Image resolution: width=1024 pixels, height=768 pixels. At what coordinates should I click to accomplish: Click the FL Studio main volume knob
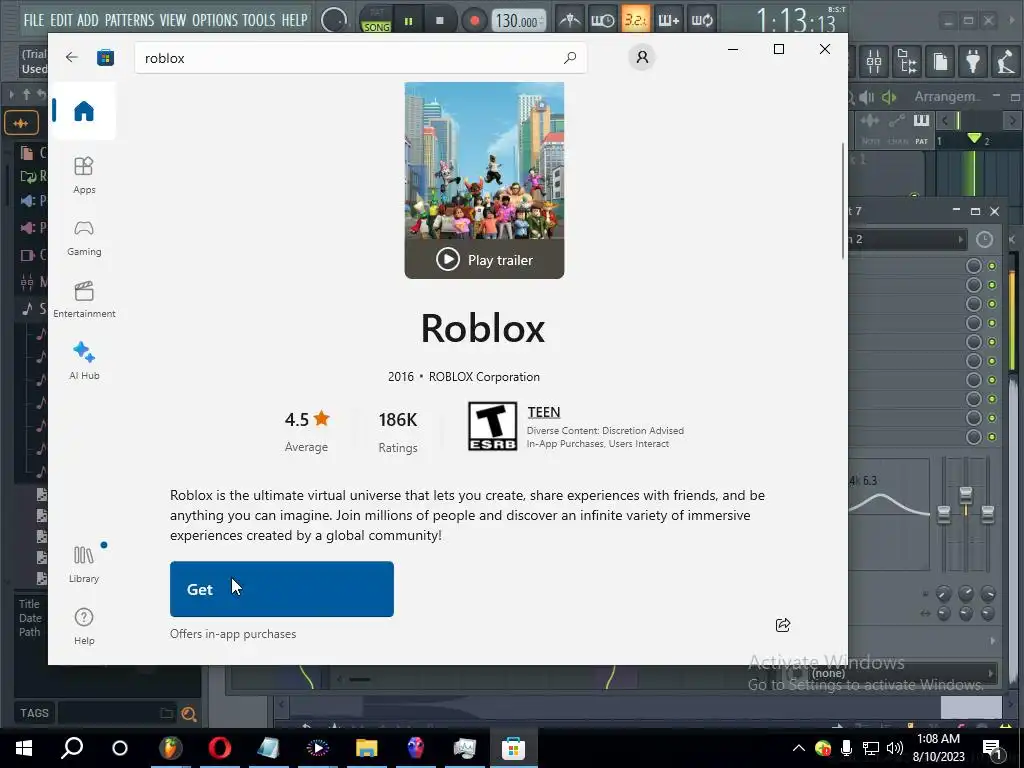point(334,20)
